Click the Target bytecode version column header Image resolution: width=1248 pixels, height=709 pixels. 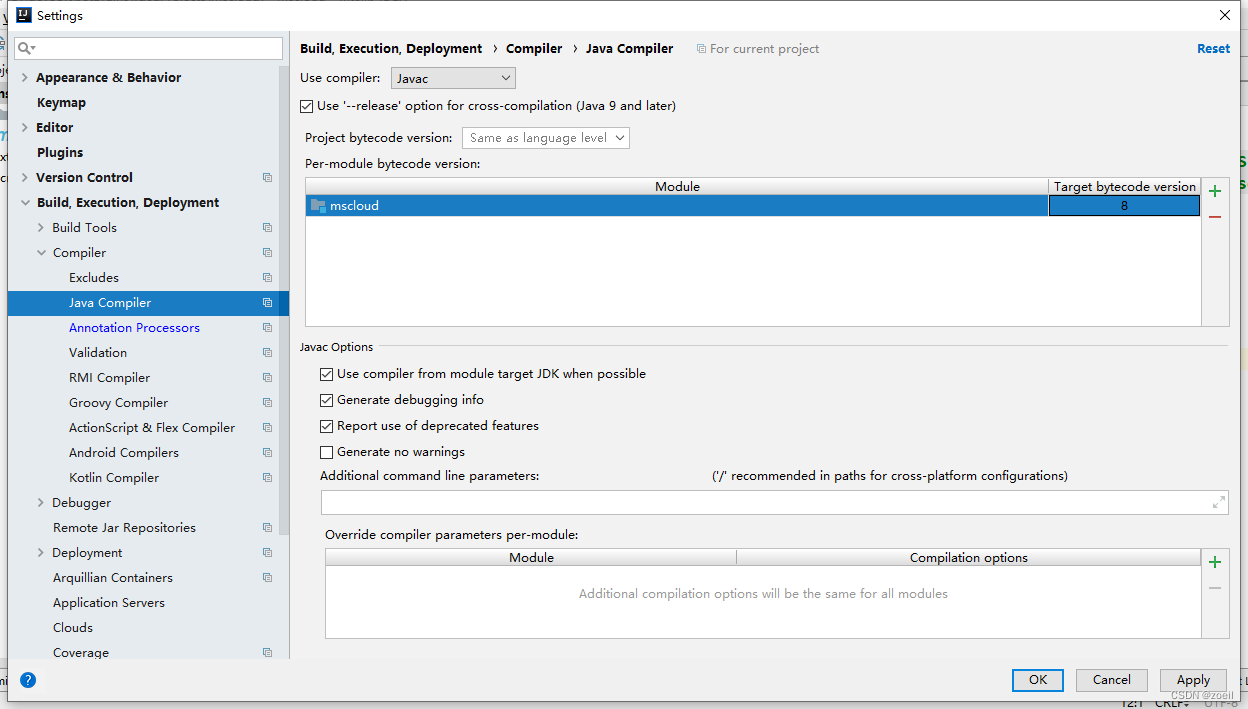[1125, 187]
